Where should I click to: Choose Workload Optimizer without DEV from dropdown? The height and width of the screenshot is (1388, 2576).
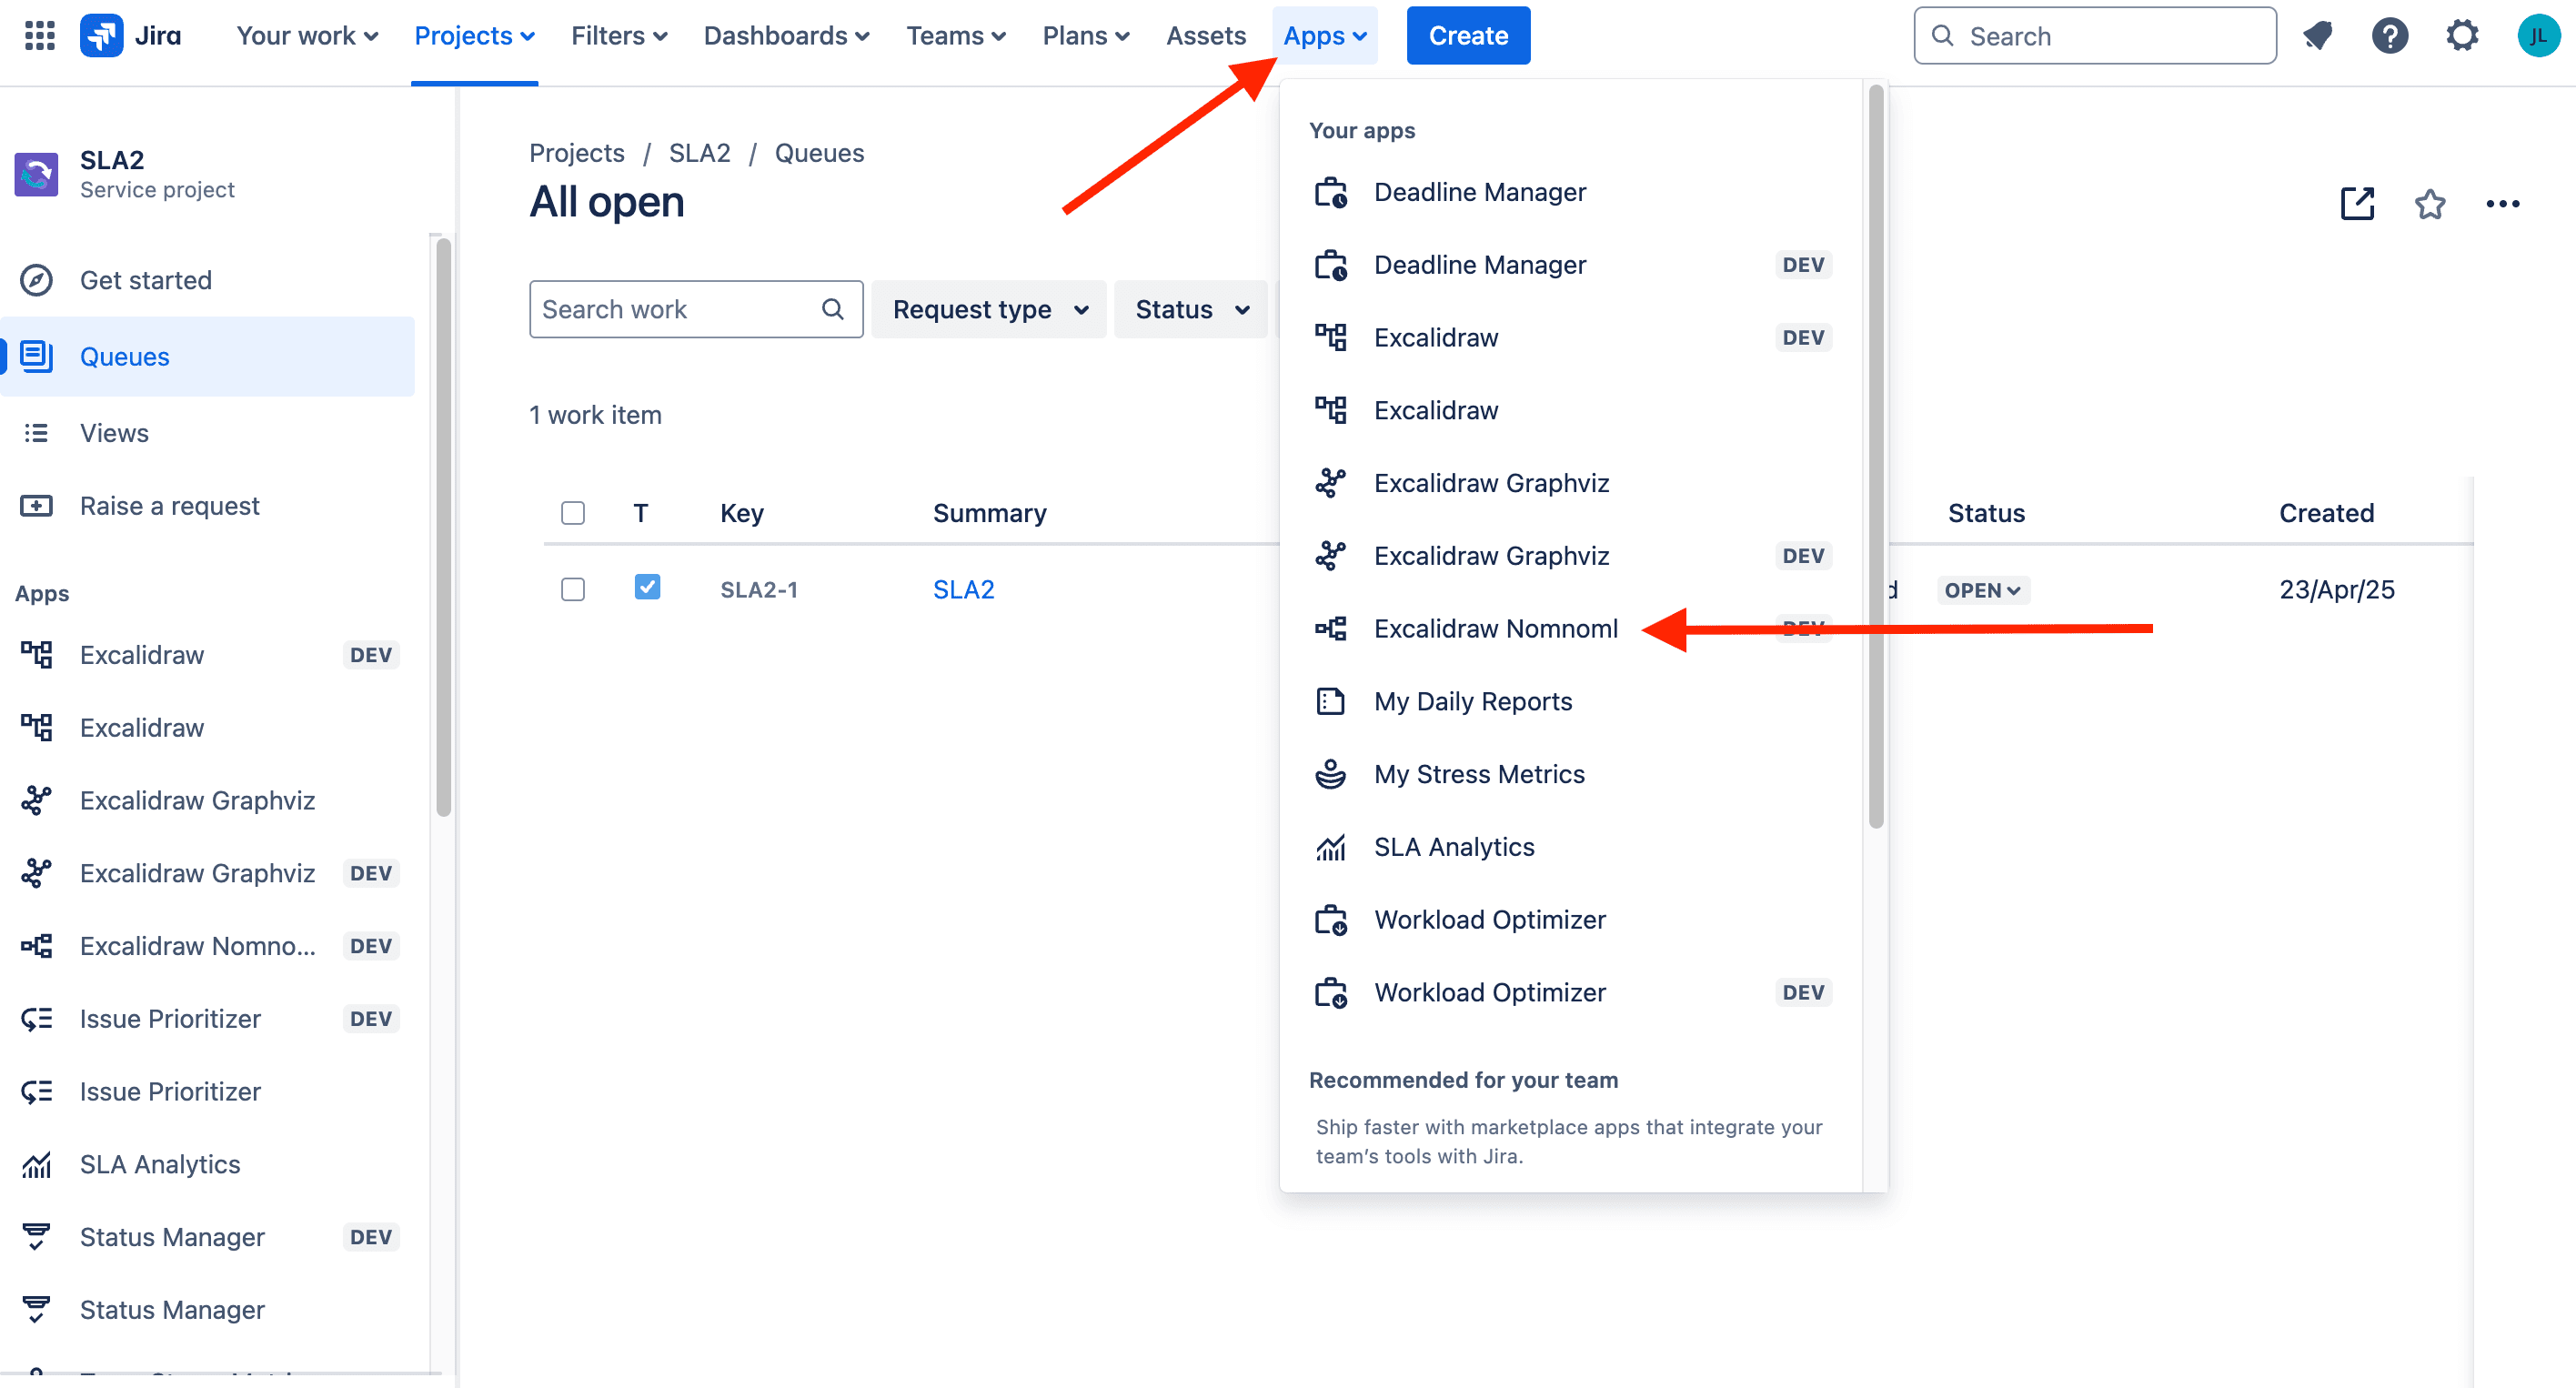[1572, 919]
